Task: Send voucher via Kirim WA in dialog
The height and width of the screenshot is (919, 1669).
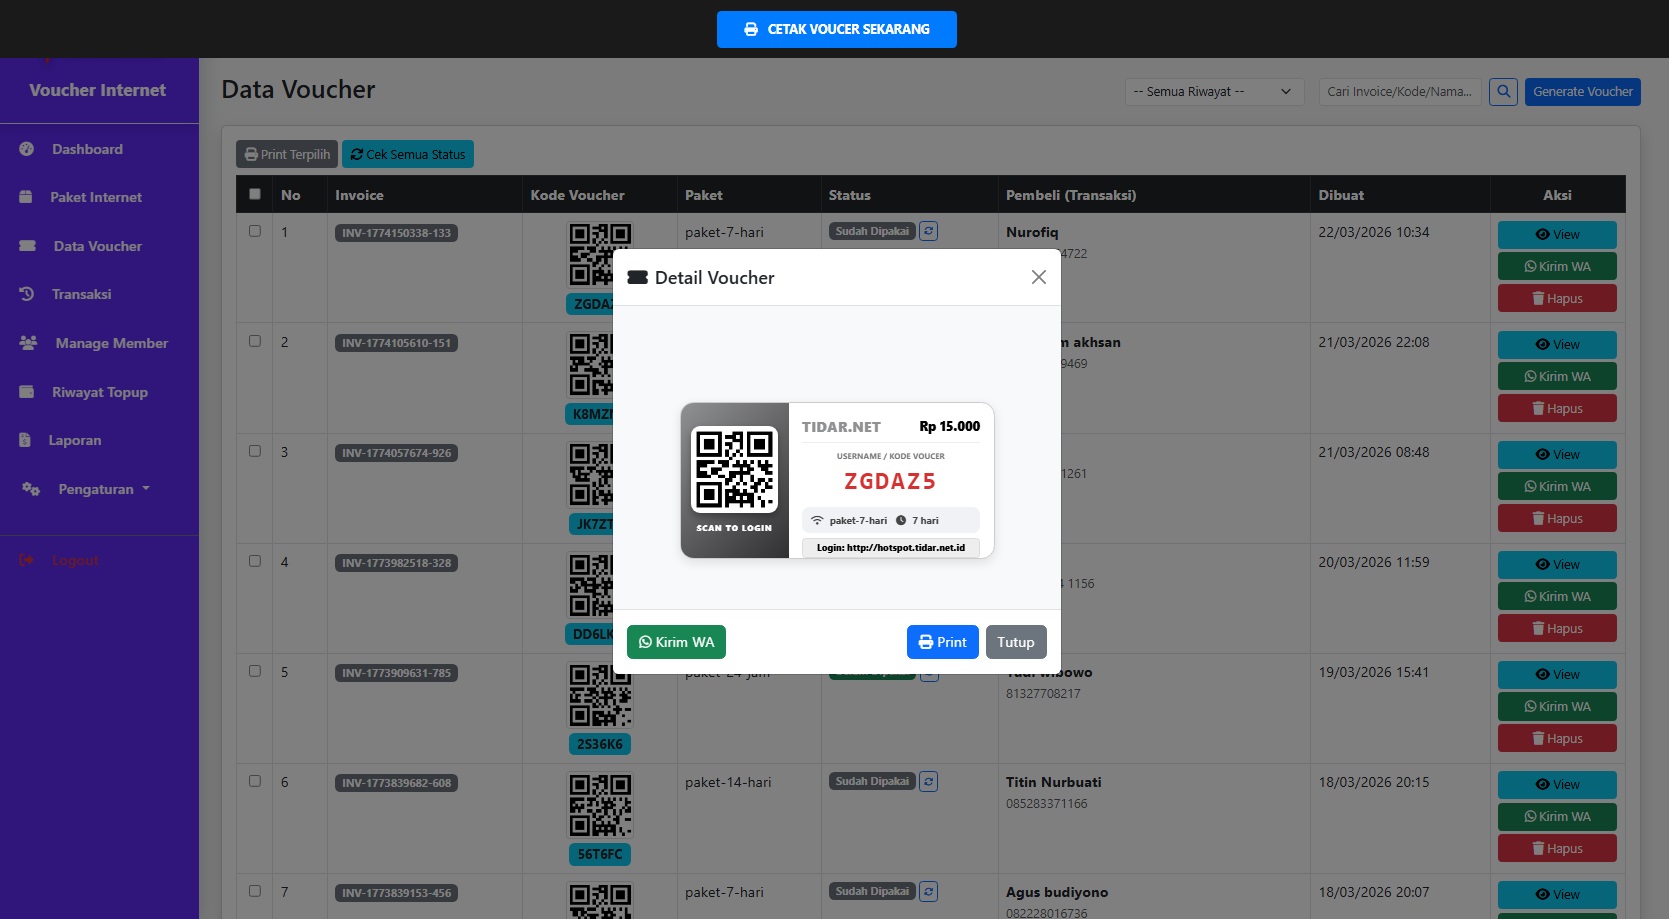Action: [x=676, y=642]
